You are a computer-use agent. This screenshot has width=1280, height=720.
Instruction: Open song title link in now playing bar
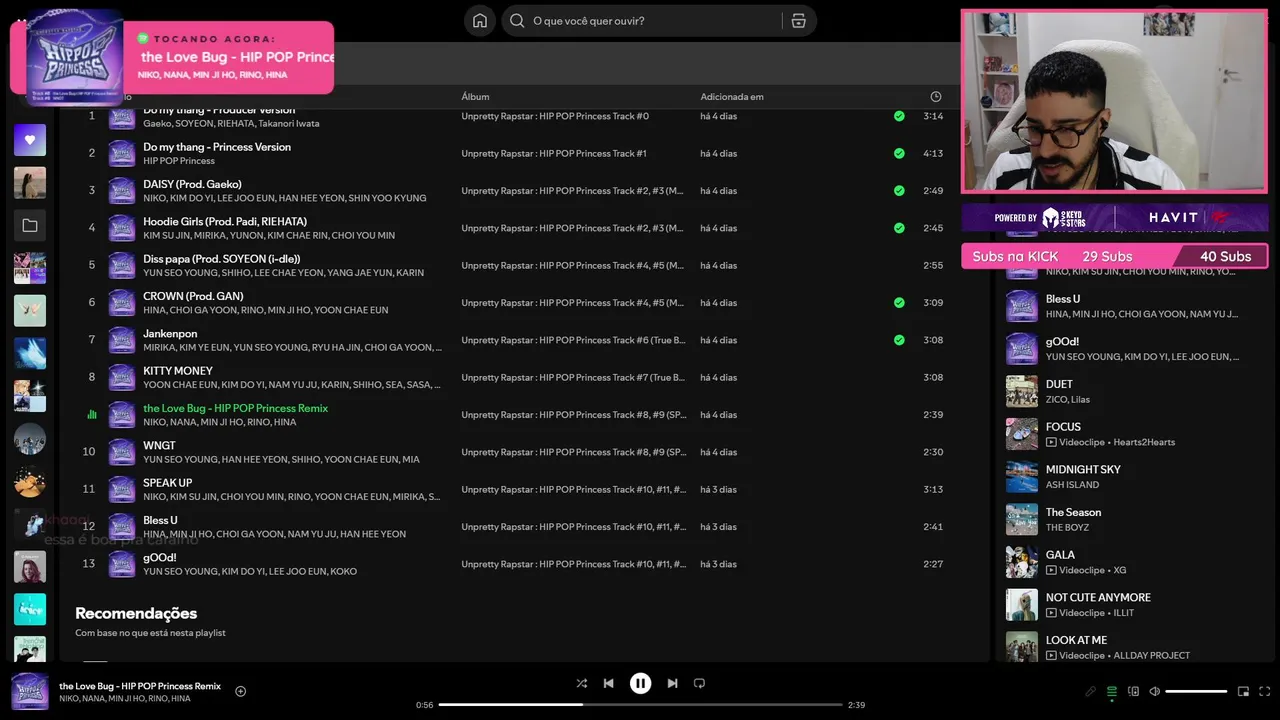tap(140, 686)
